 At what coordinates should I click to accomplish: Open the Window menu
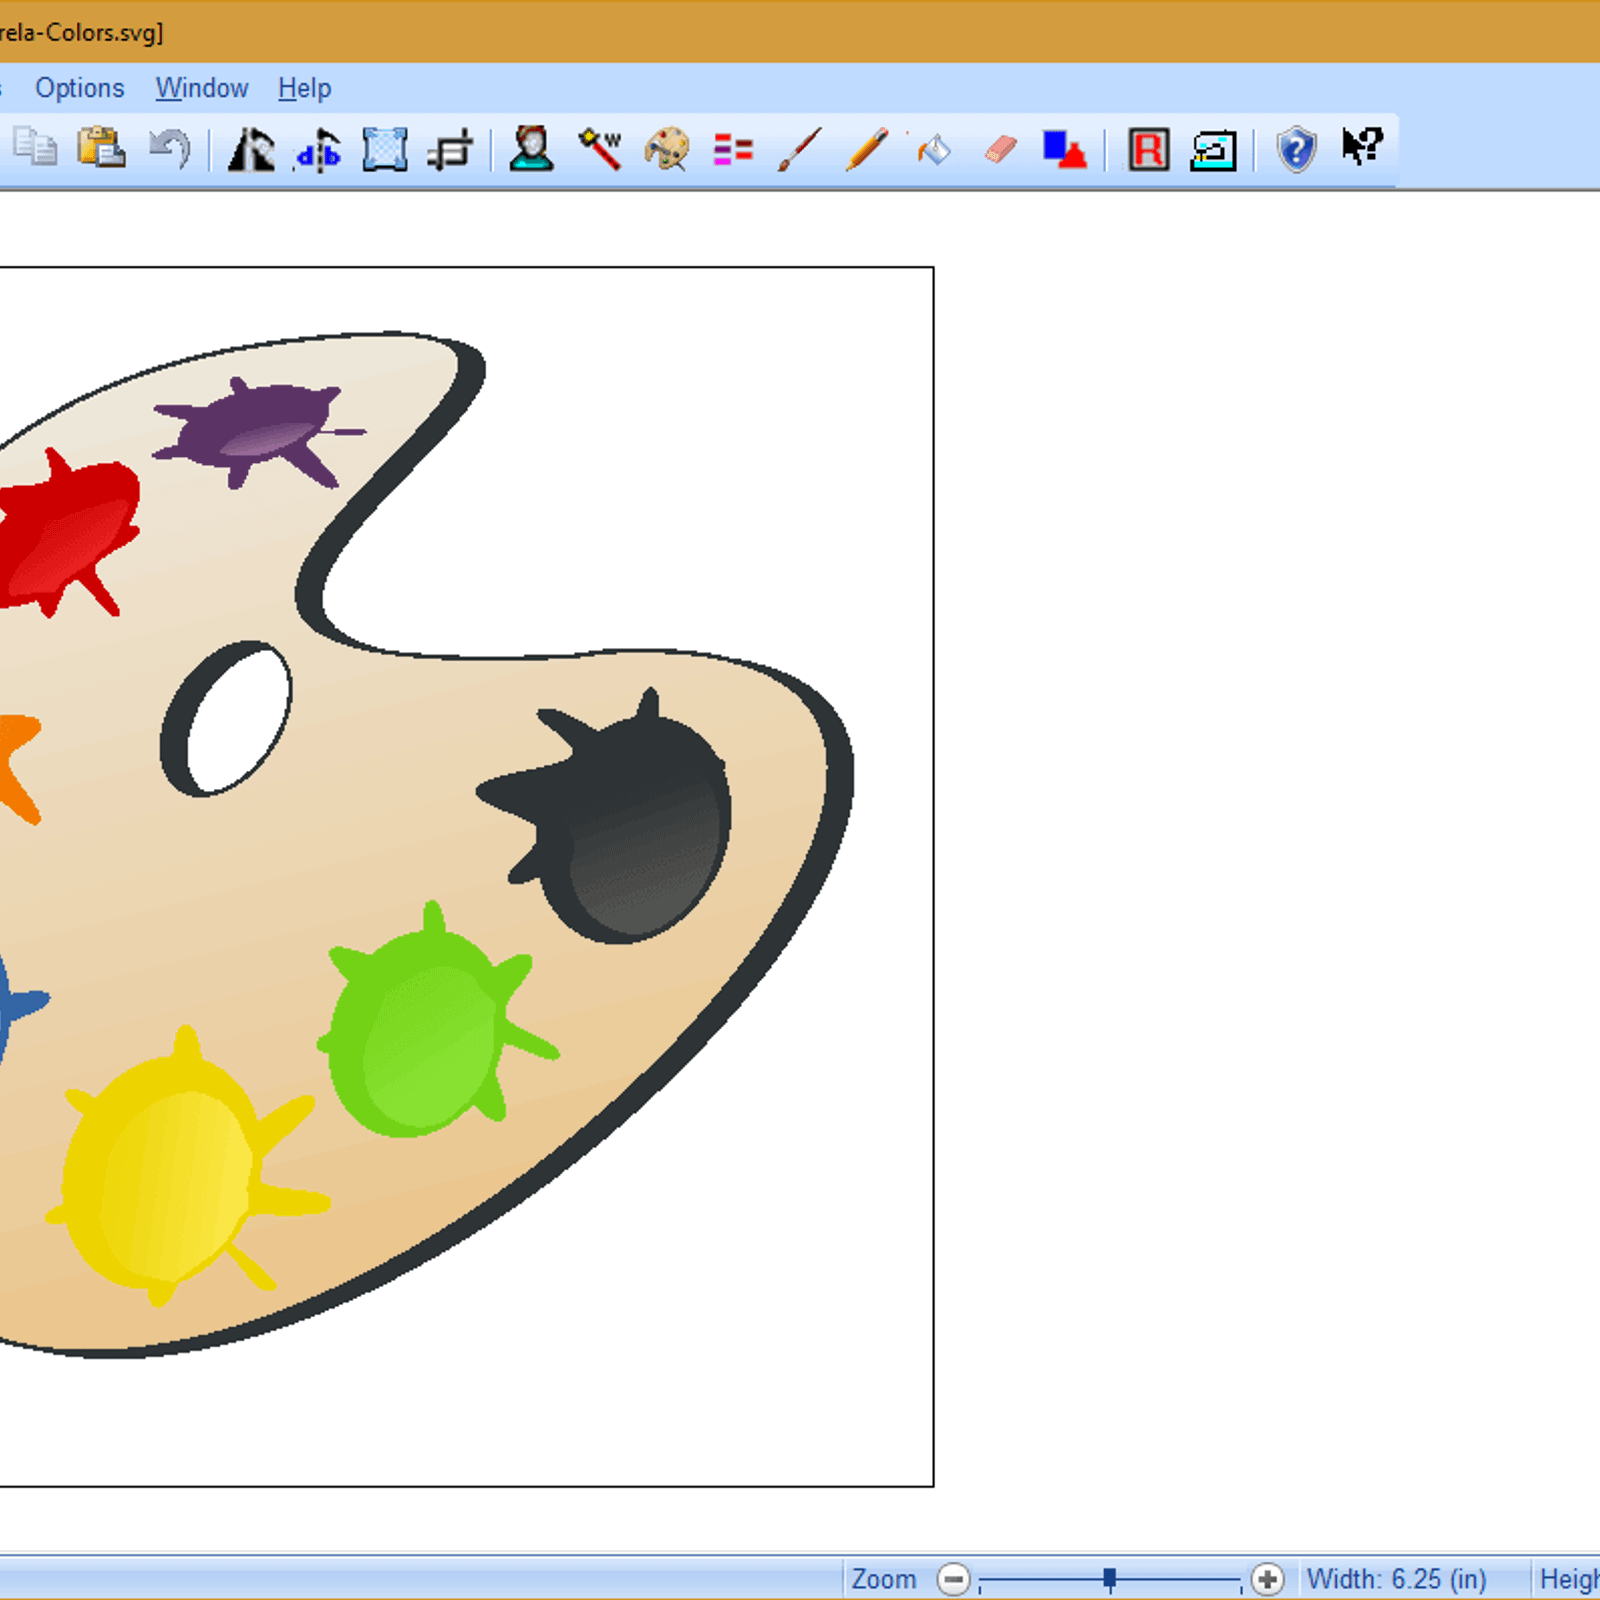201,88
